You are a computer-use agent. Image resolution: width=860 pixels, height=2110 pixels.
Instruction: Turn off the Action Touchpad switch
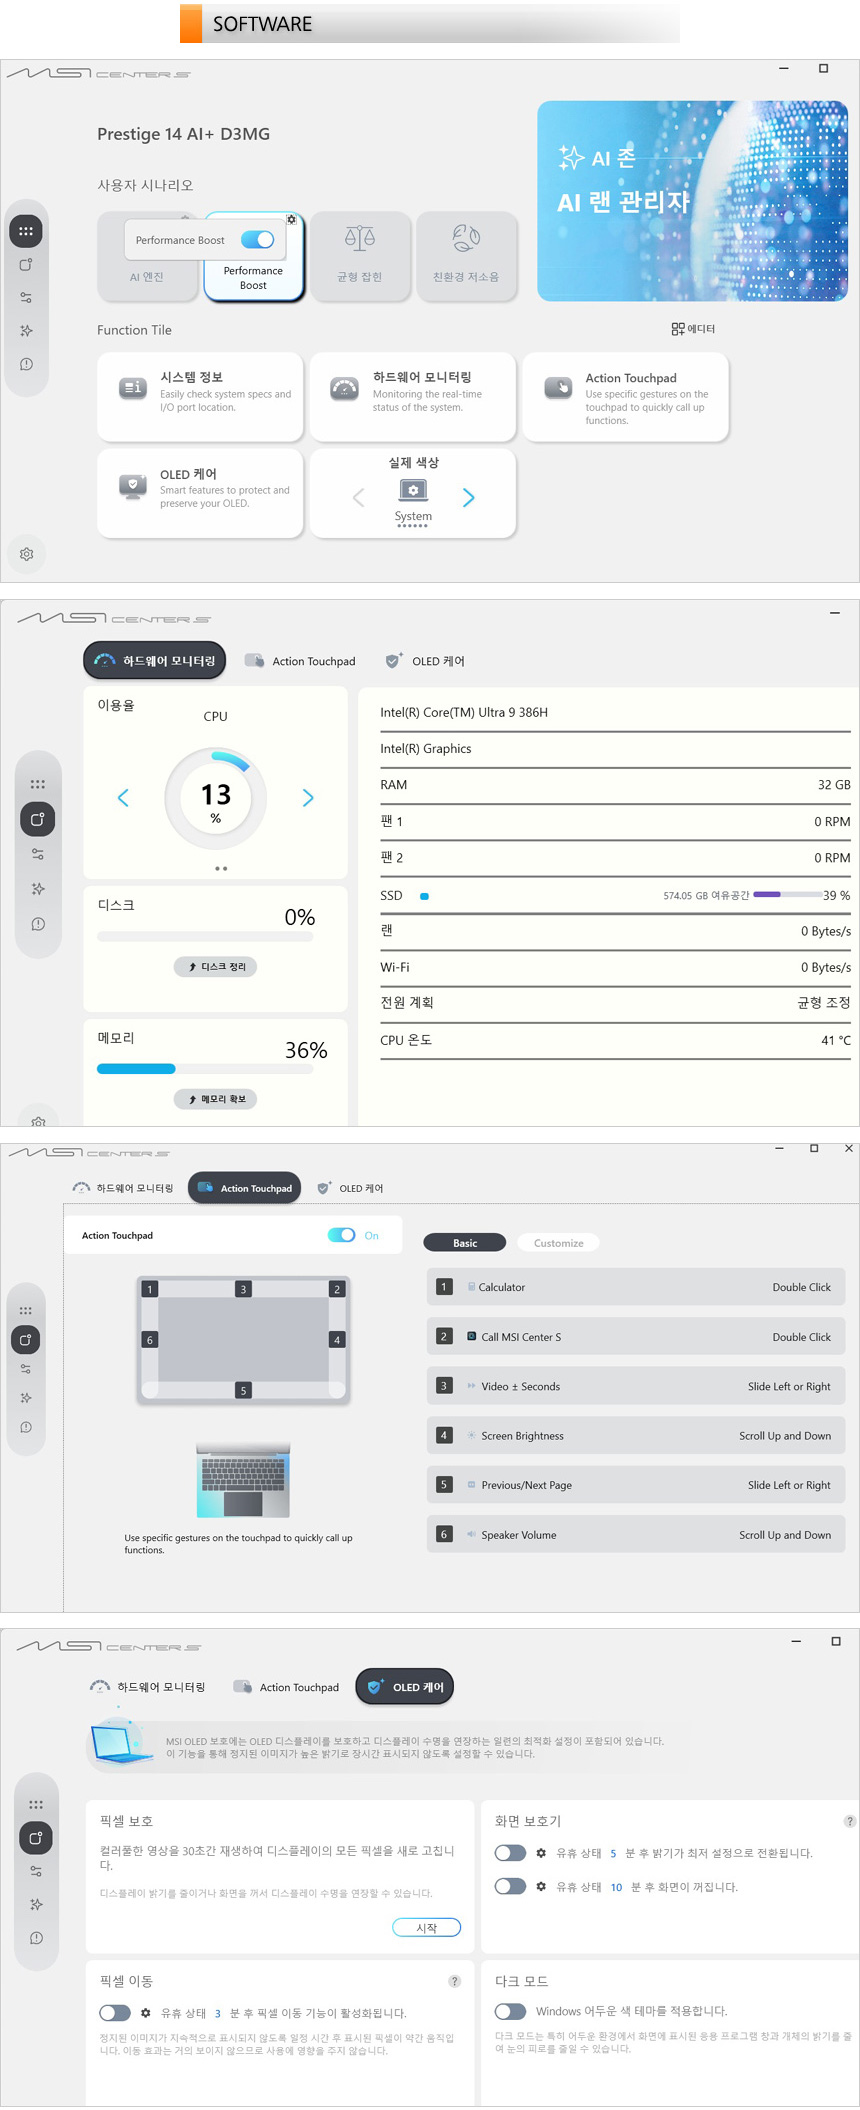[341, 1235]
